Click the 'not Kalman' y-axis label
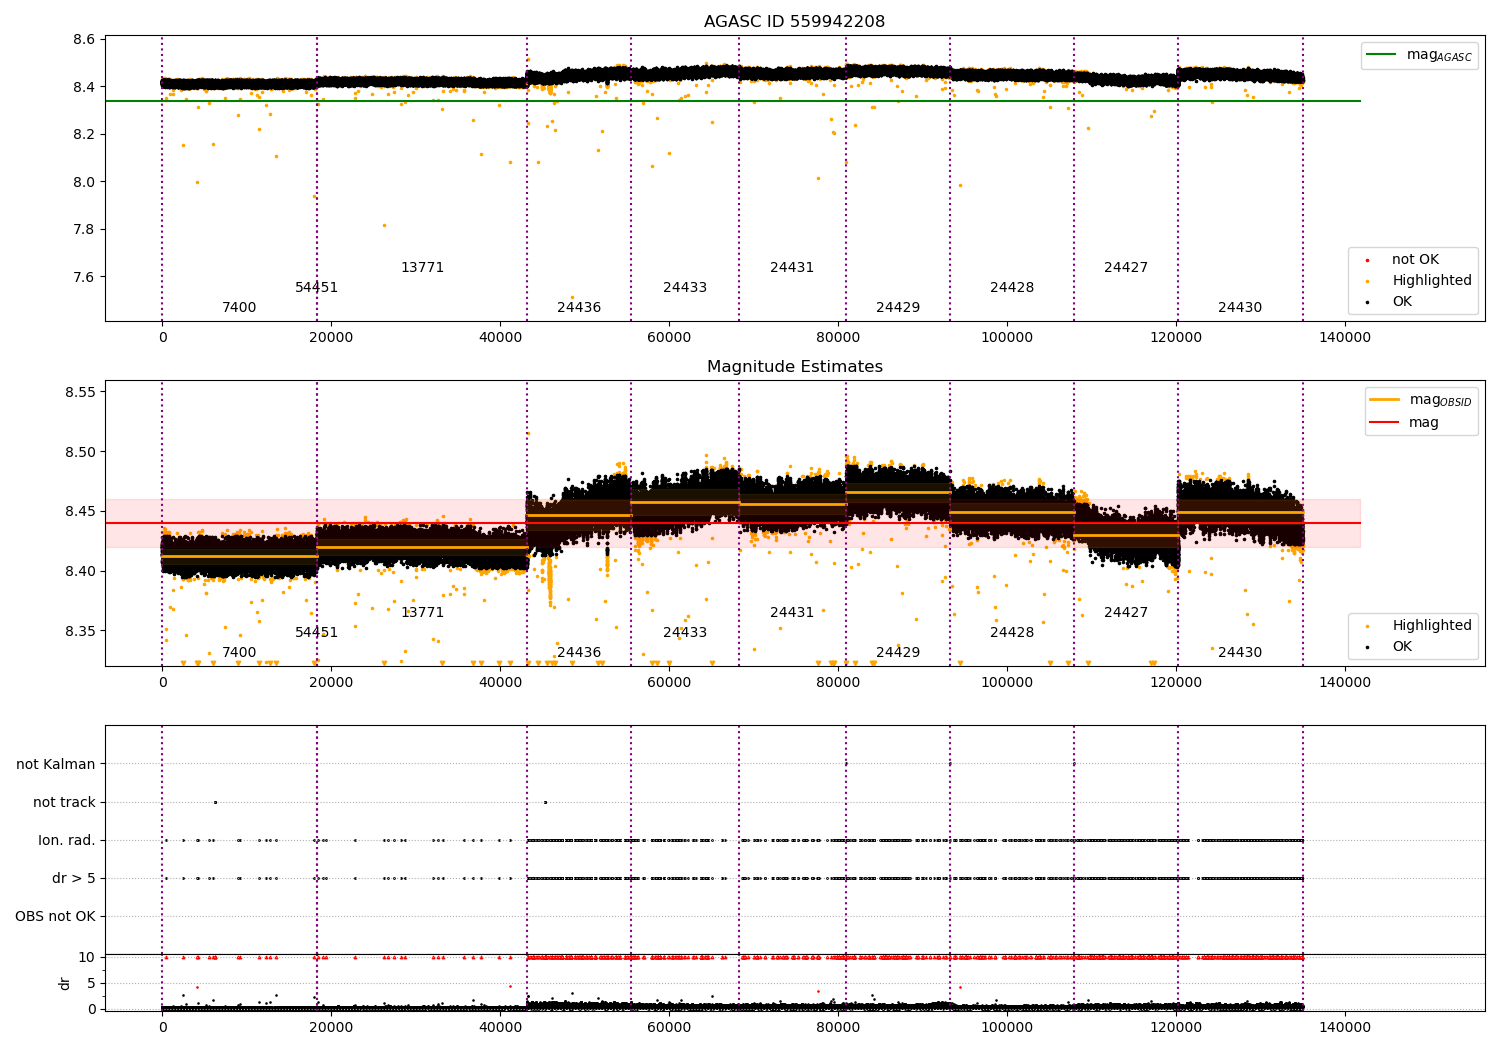This screenshot has width=1500, height=1050. 56,765
